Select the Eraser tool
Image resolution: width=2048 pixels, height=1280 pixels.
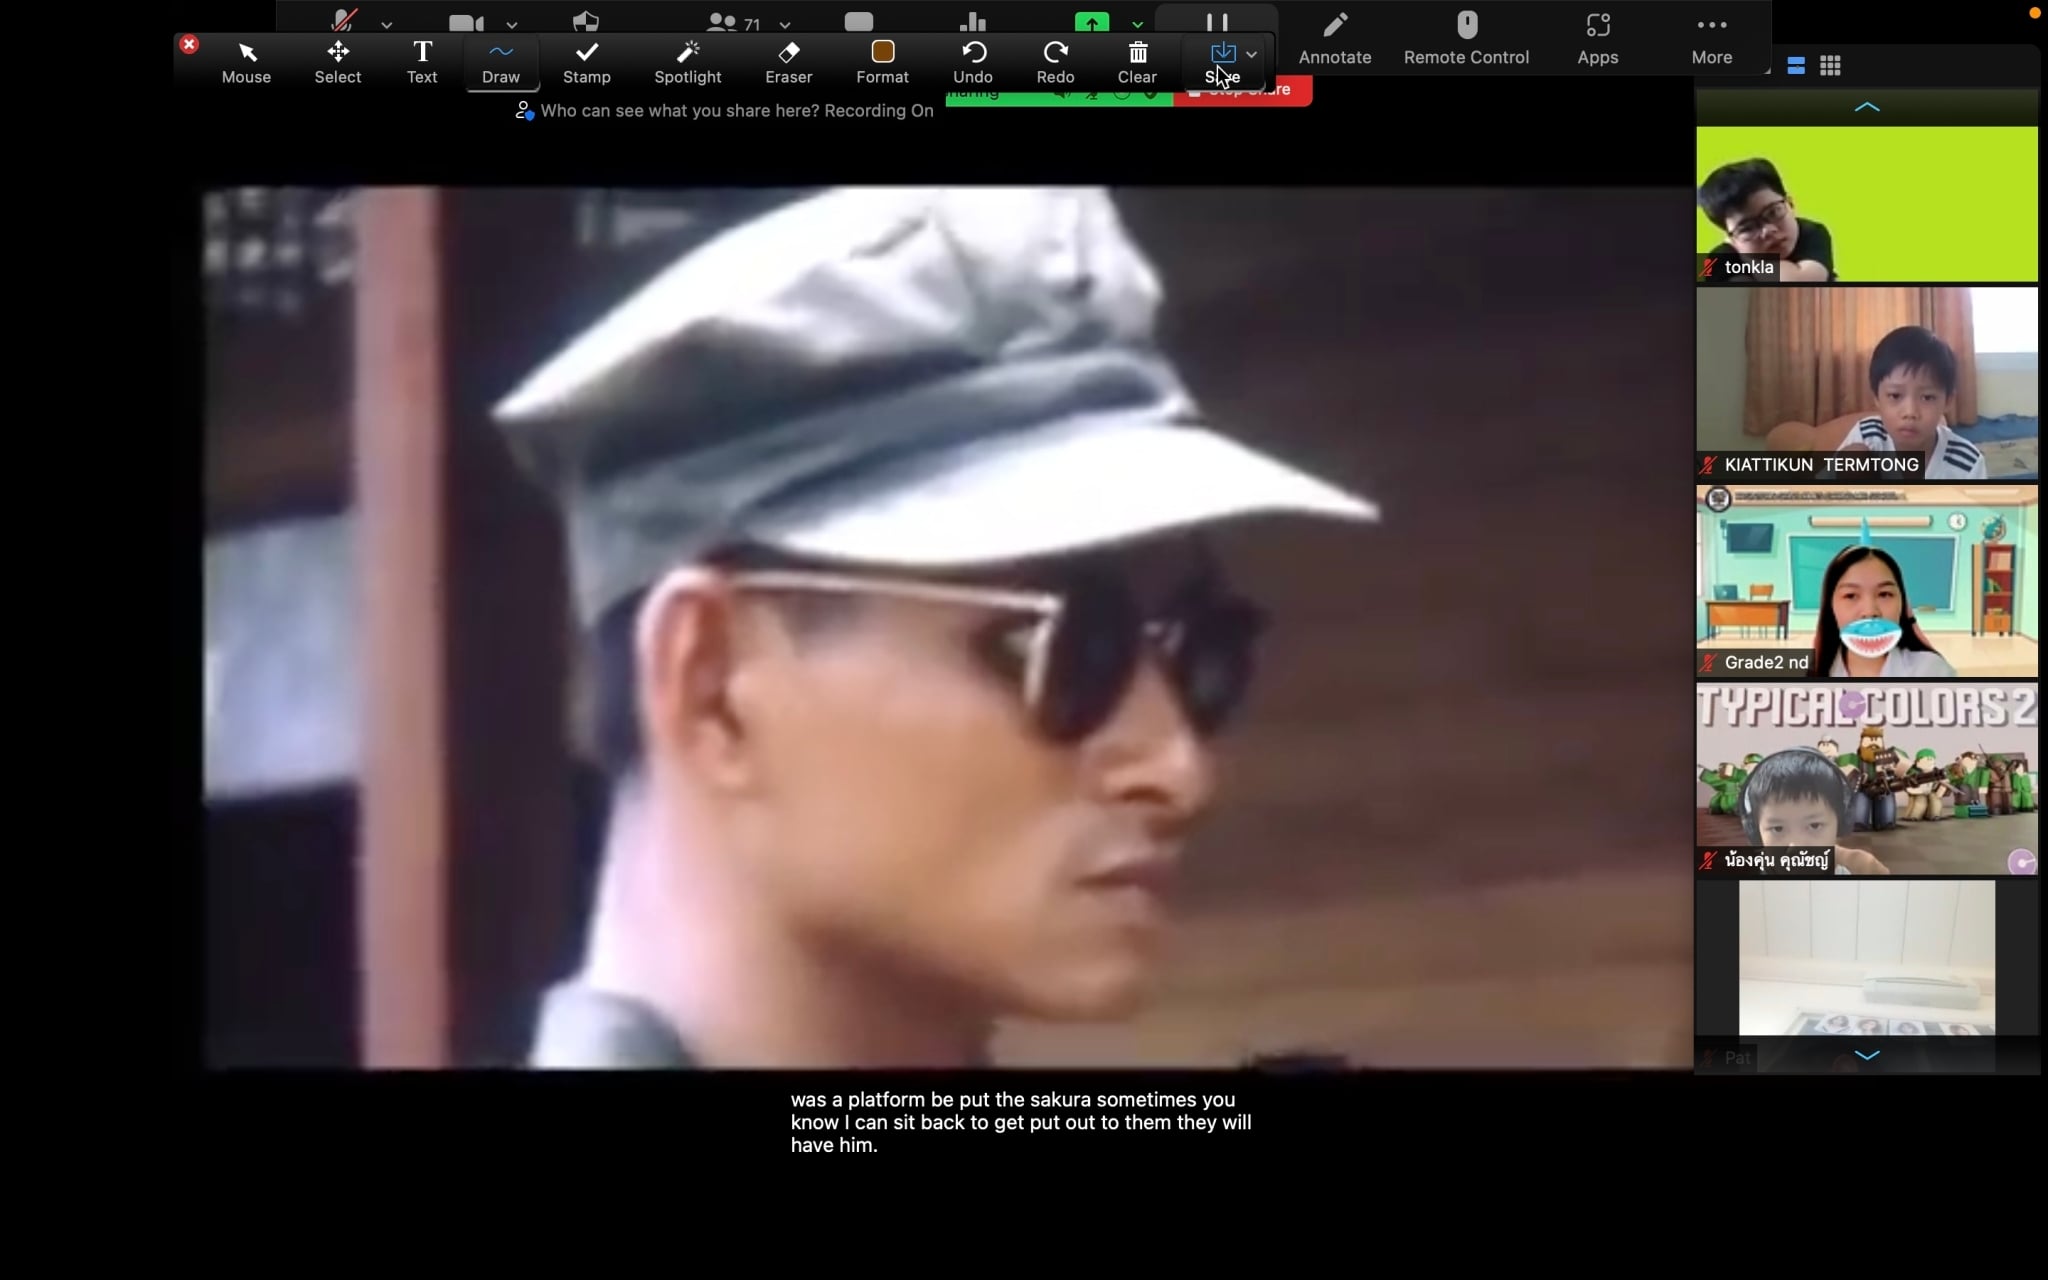[788, 61]
